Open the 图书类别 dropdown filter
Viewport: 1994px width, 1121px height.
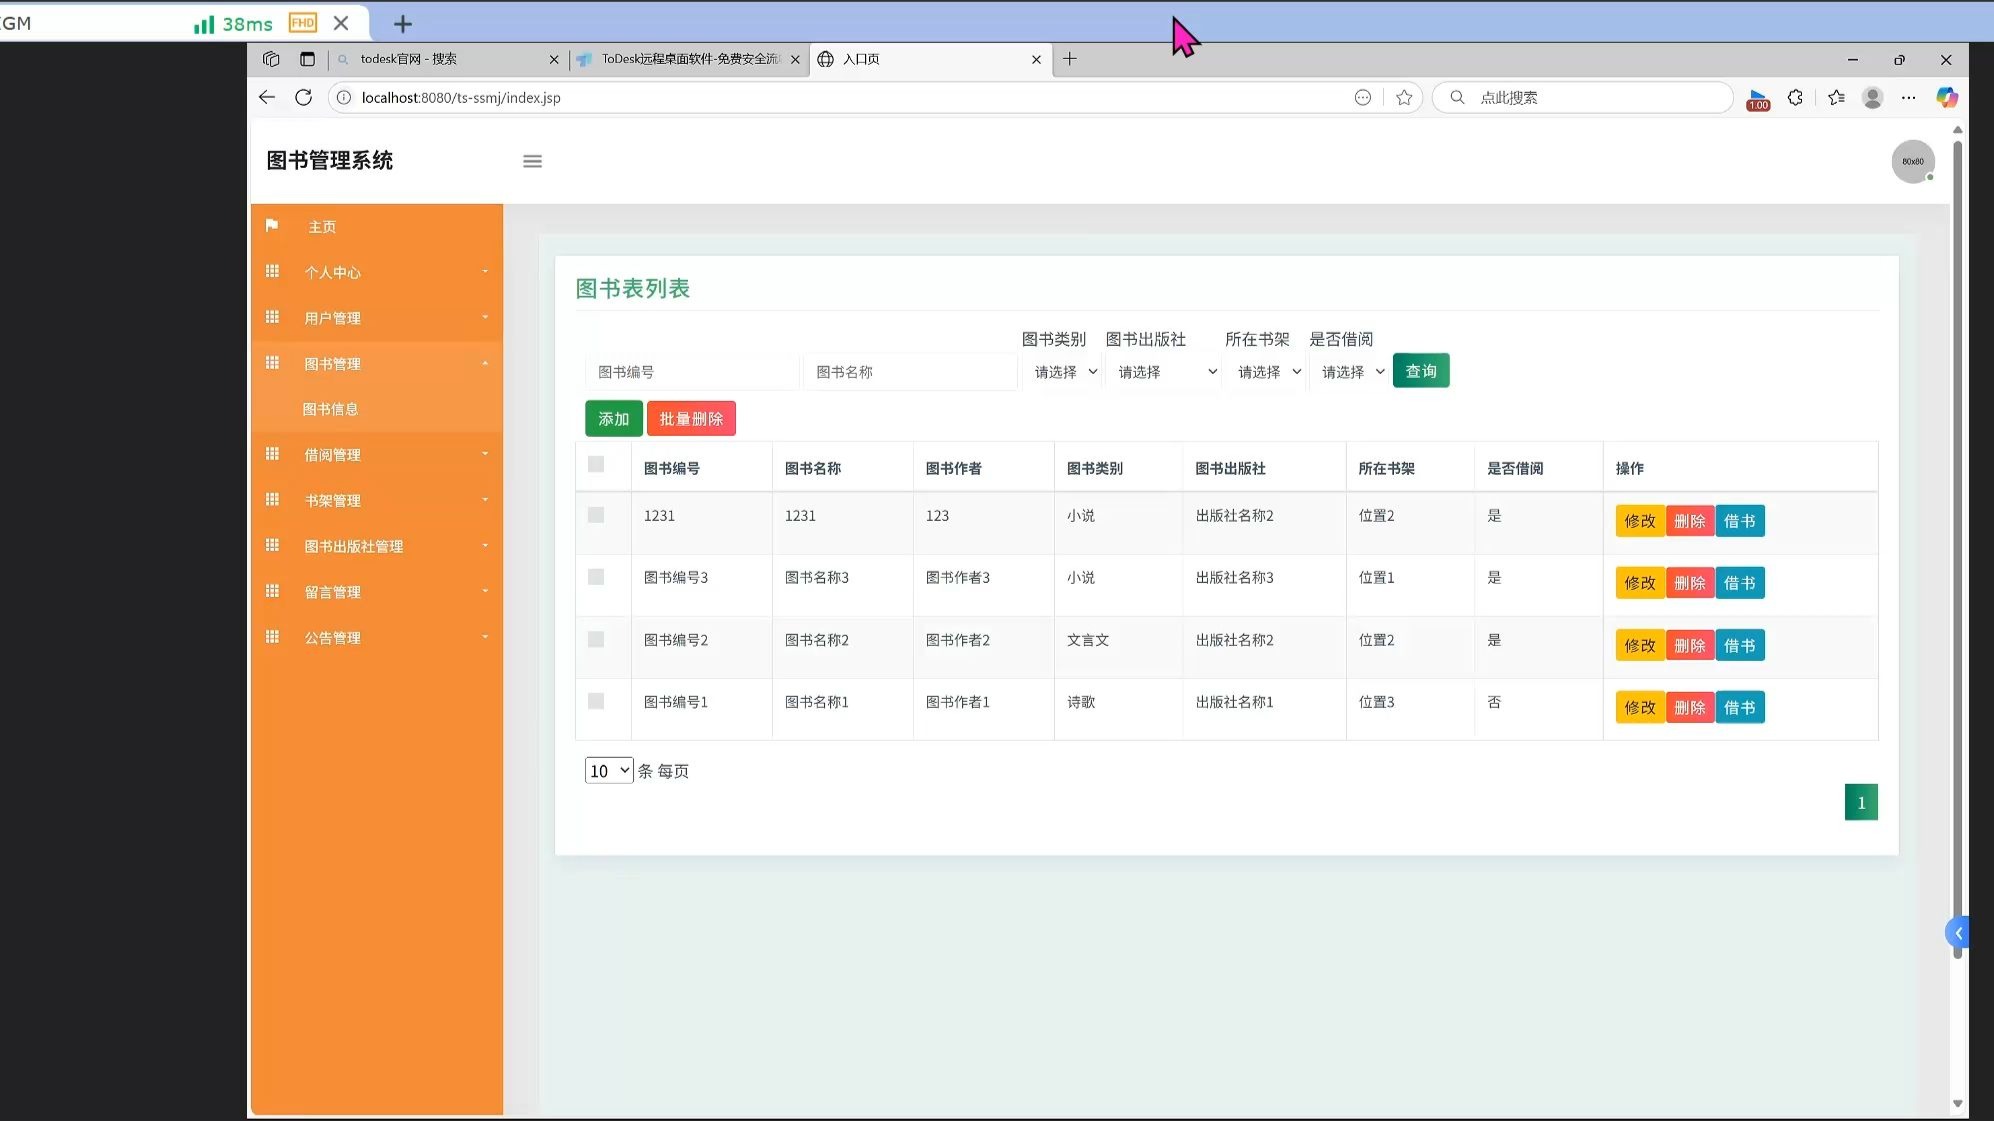coord(1064,372)
